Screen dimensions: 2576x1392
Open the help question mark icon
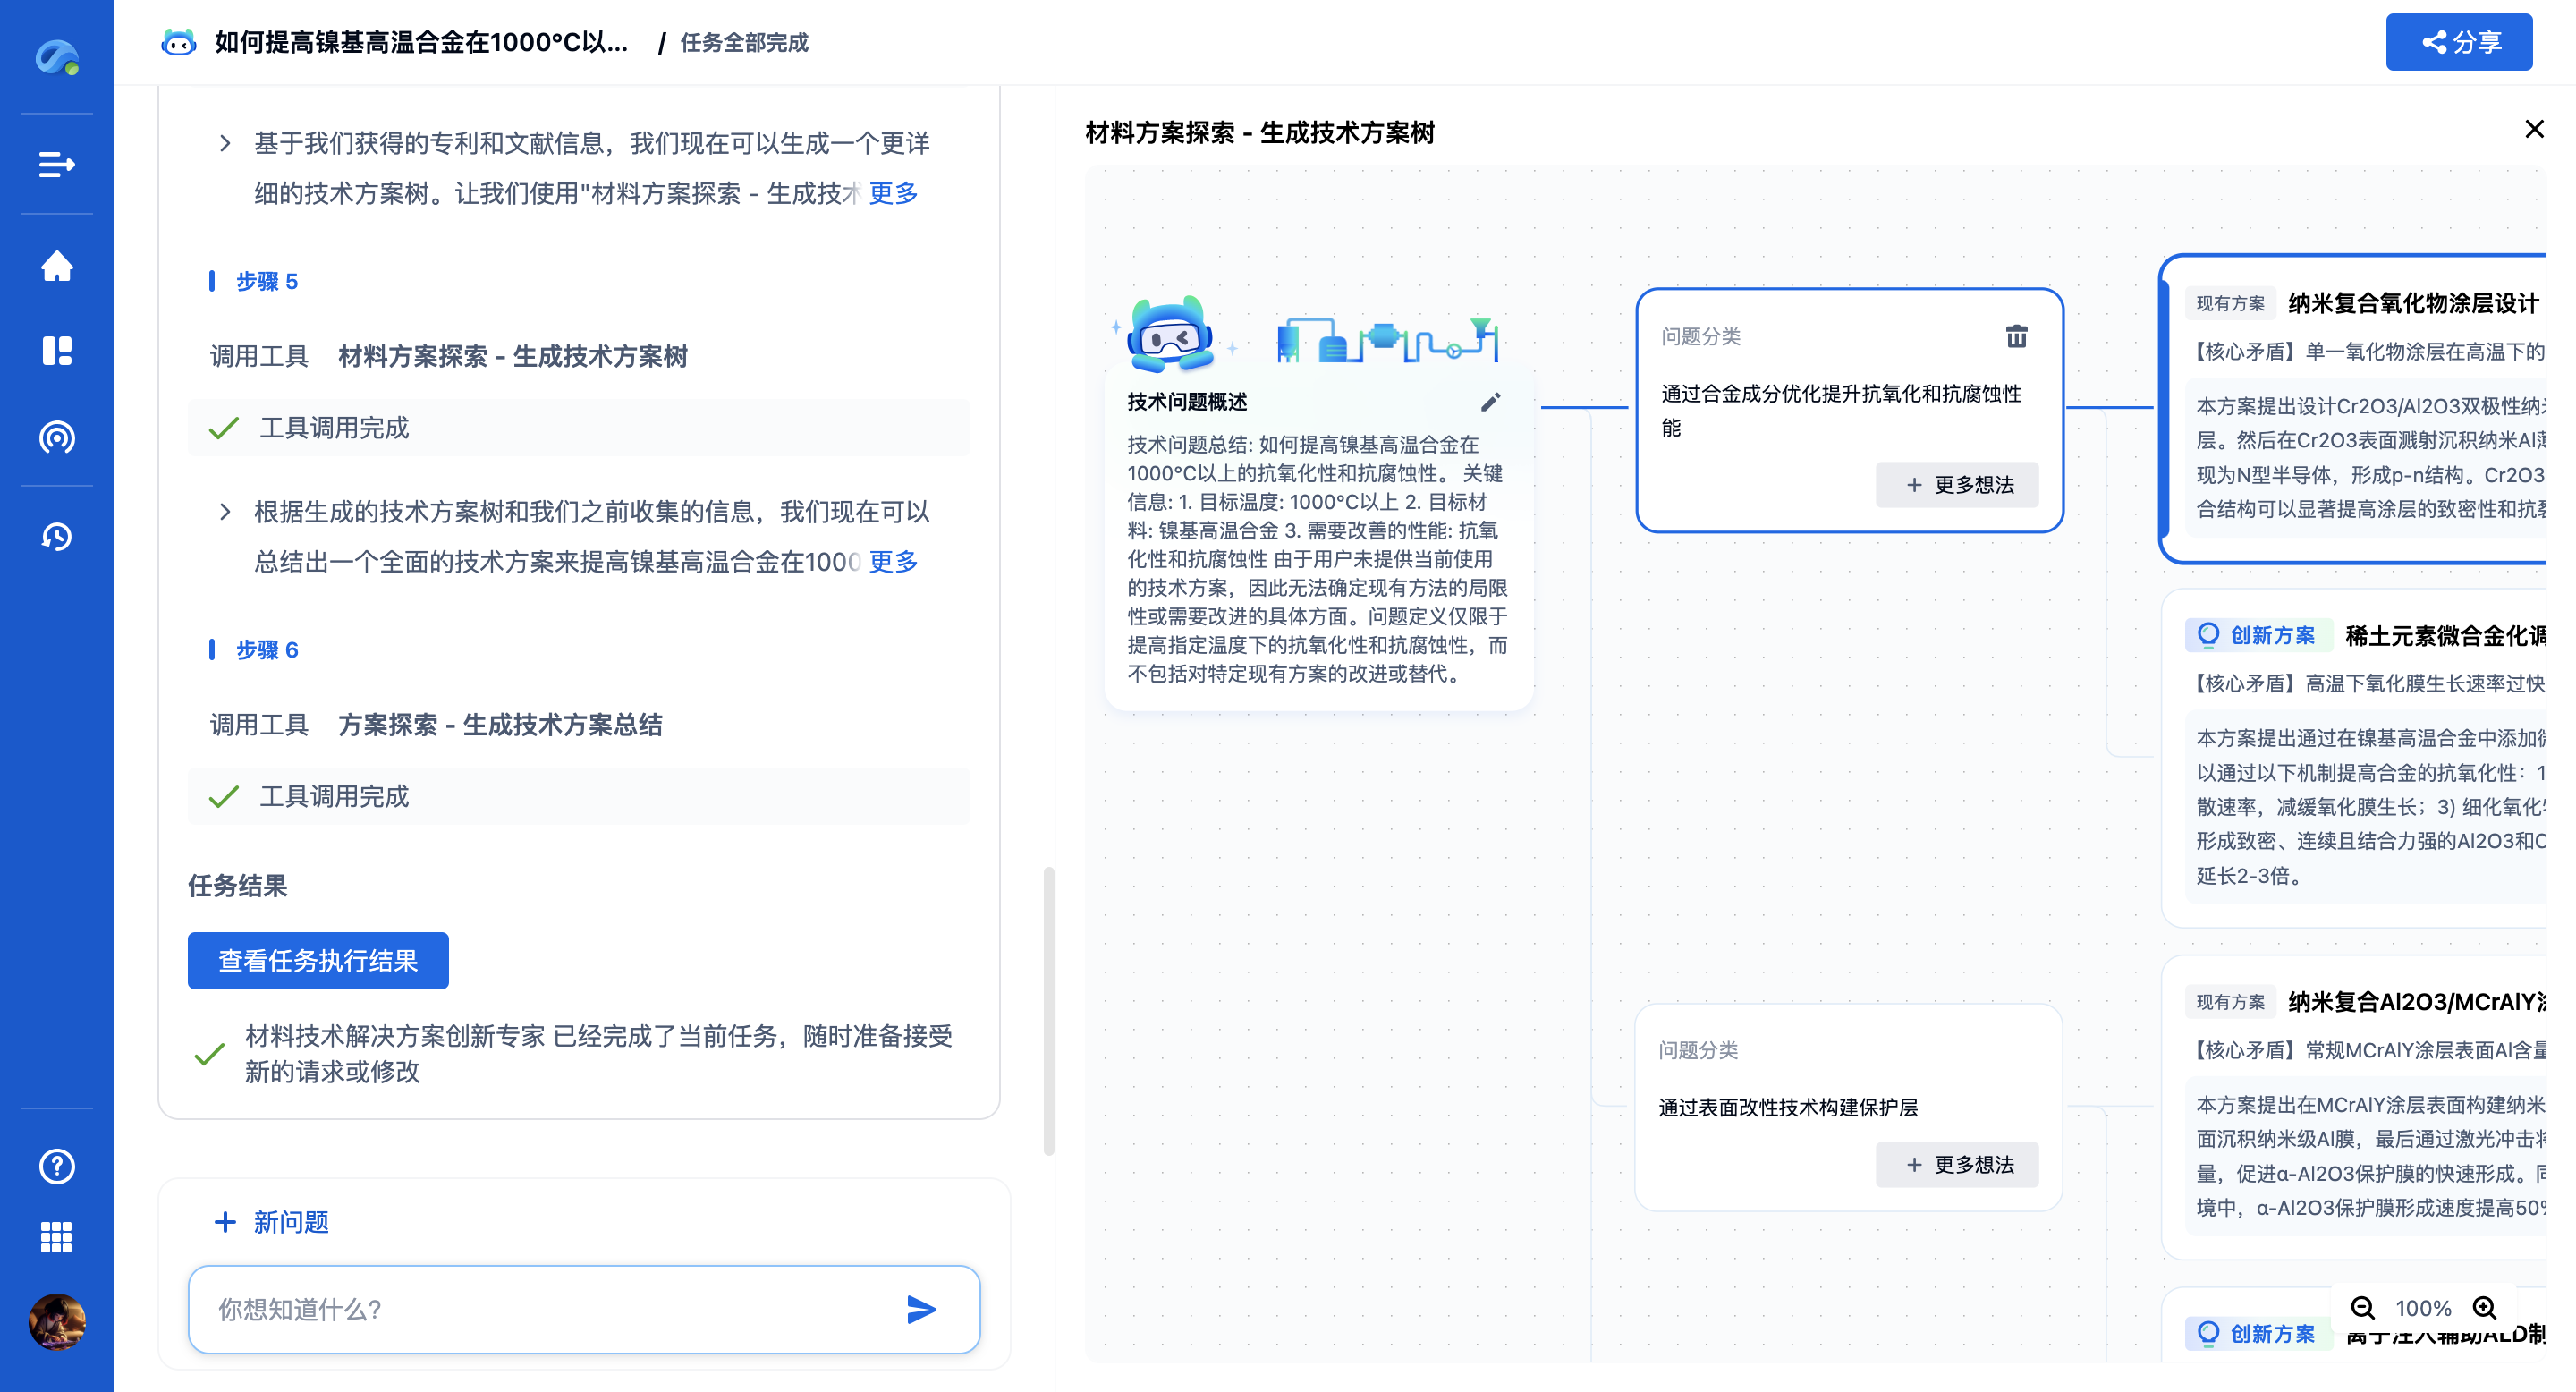(x=57, y=1166)
